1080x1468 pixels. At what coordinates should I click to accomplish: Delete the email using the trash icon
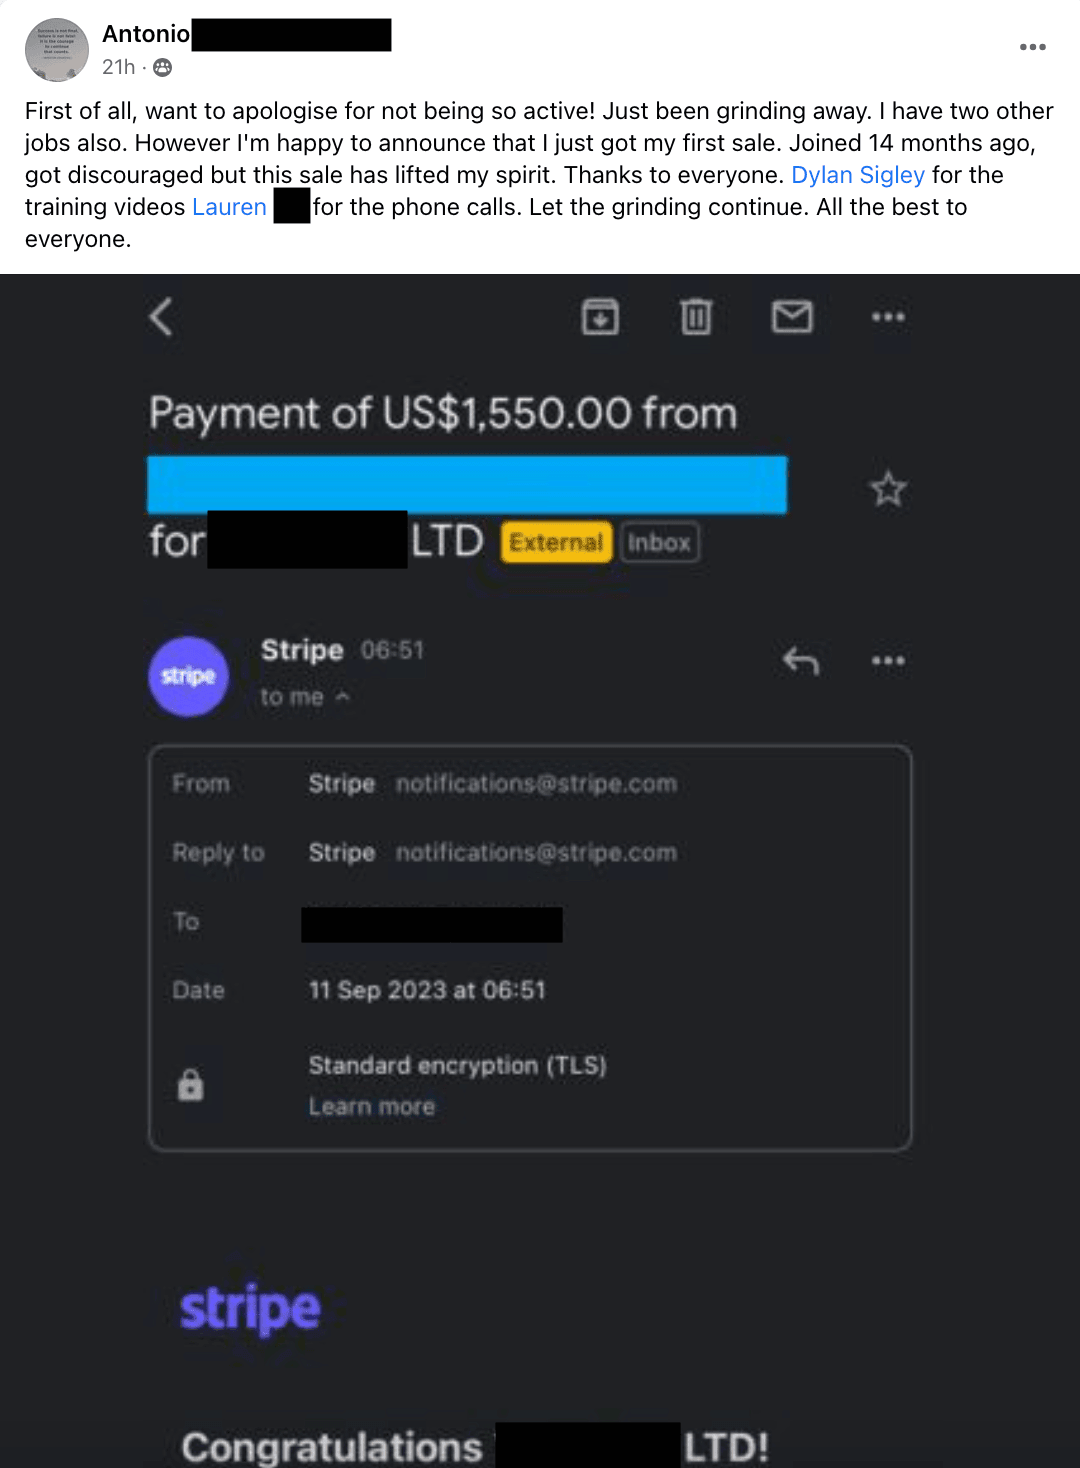696,317
